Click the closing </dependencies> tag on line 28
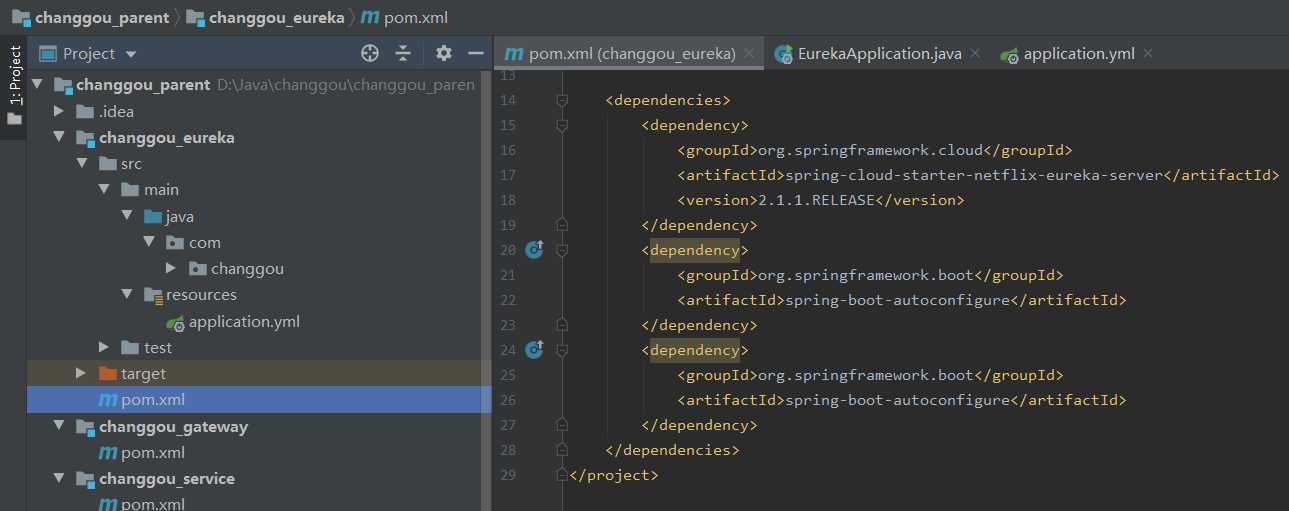 coord(672,450)
